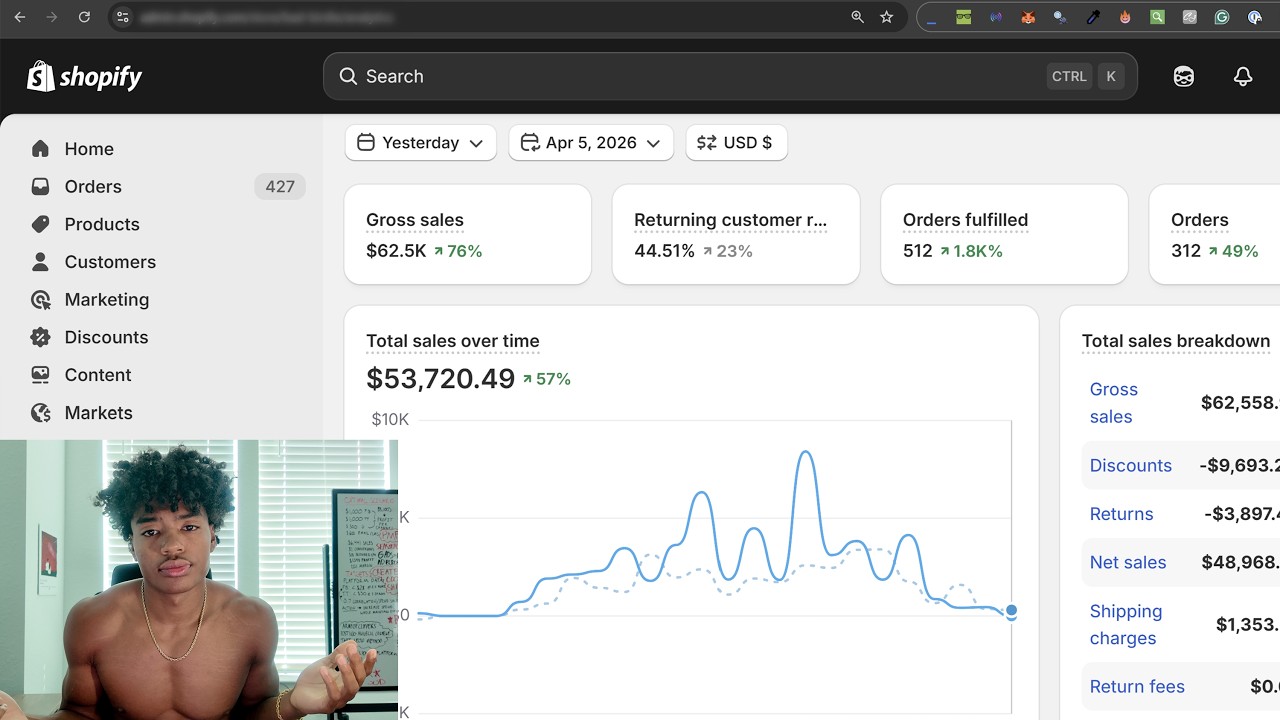Open Net sales link in breakdown

pyautogui.click(x=1128, y=563)
